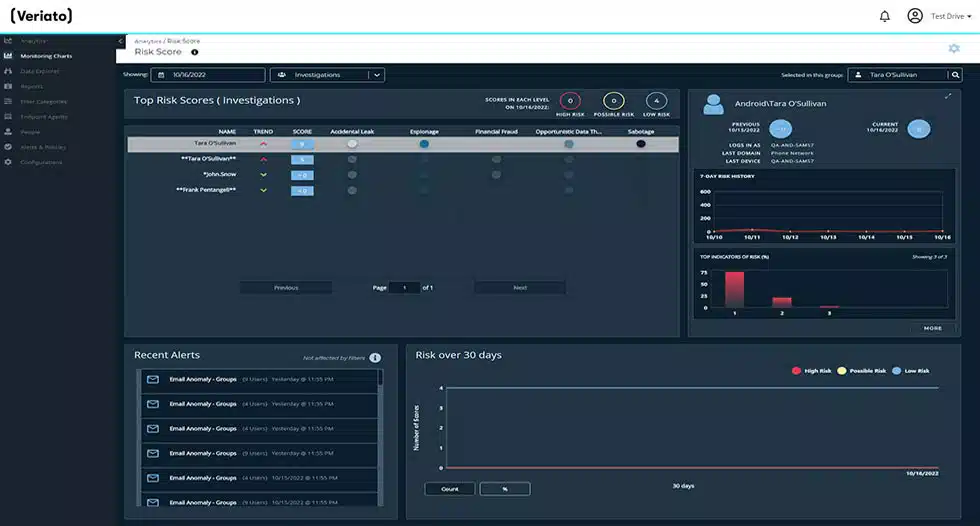Click the page number input field
The image size is (980, 526).
[404, 288]
